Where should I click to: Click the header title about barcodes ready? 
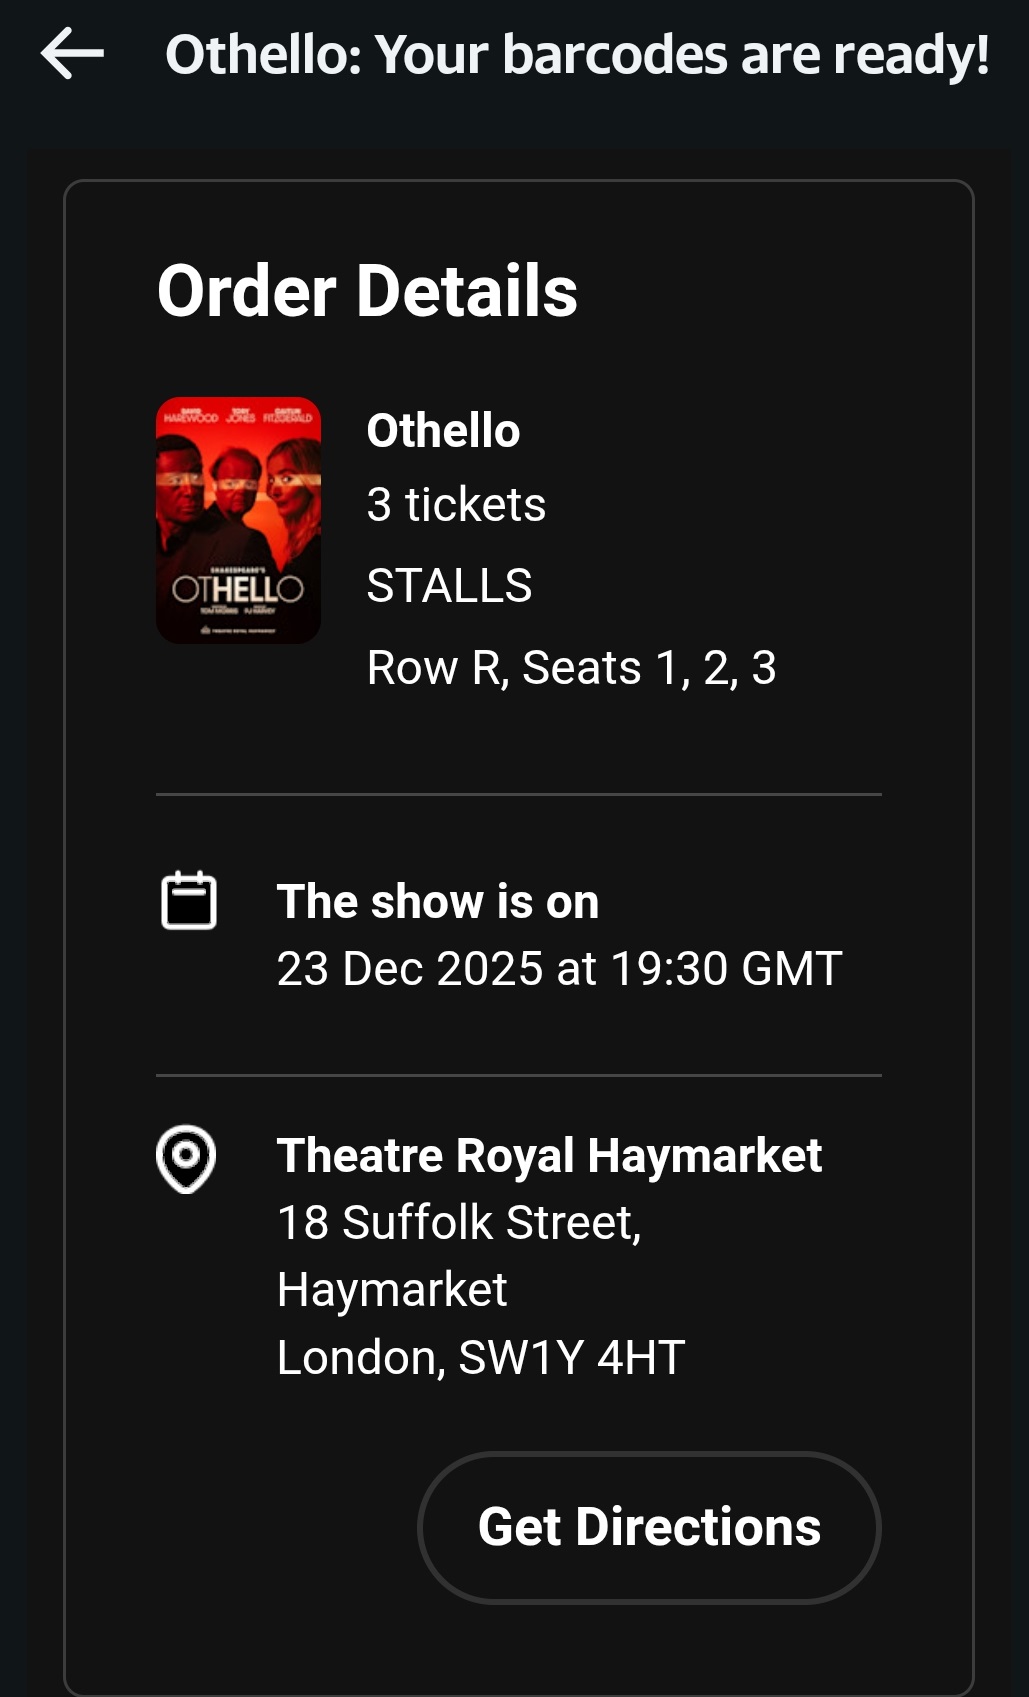click(577, 54)
